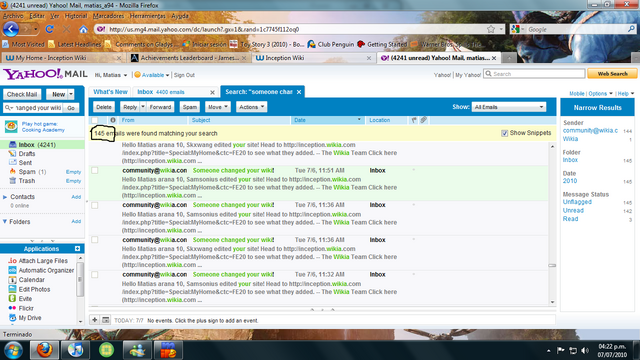Open Windows Start button
This screenshot has width=640, height=360.
coord(13,350)
